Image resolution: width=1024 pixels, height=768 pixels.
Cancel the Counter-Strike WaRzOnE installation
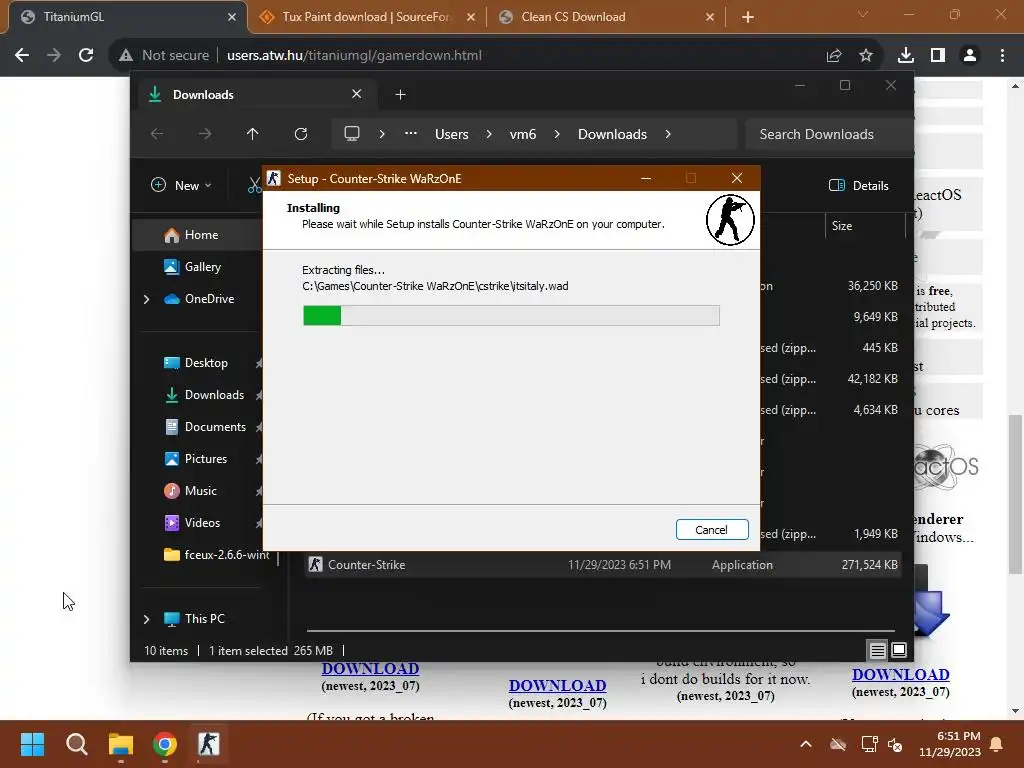click(x=712, y=530)
